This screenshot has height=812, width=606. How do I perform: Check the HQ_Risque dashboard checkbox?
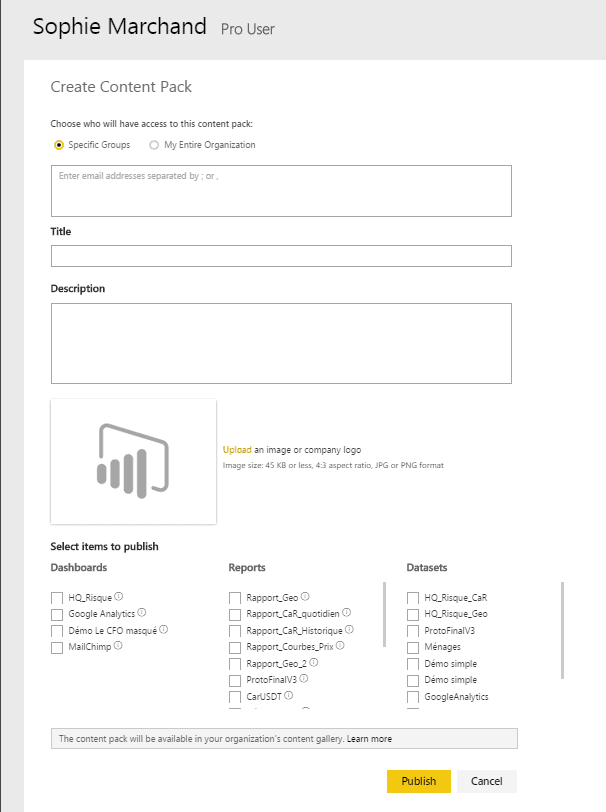point(57,598)
